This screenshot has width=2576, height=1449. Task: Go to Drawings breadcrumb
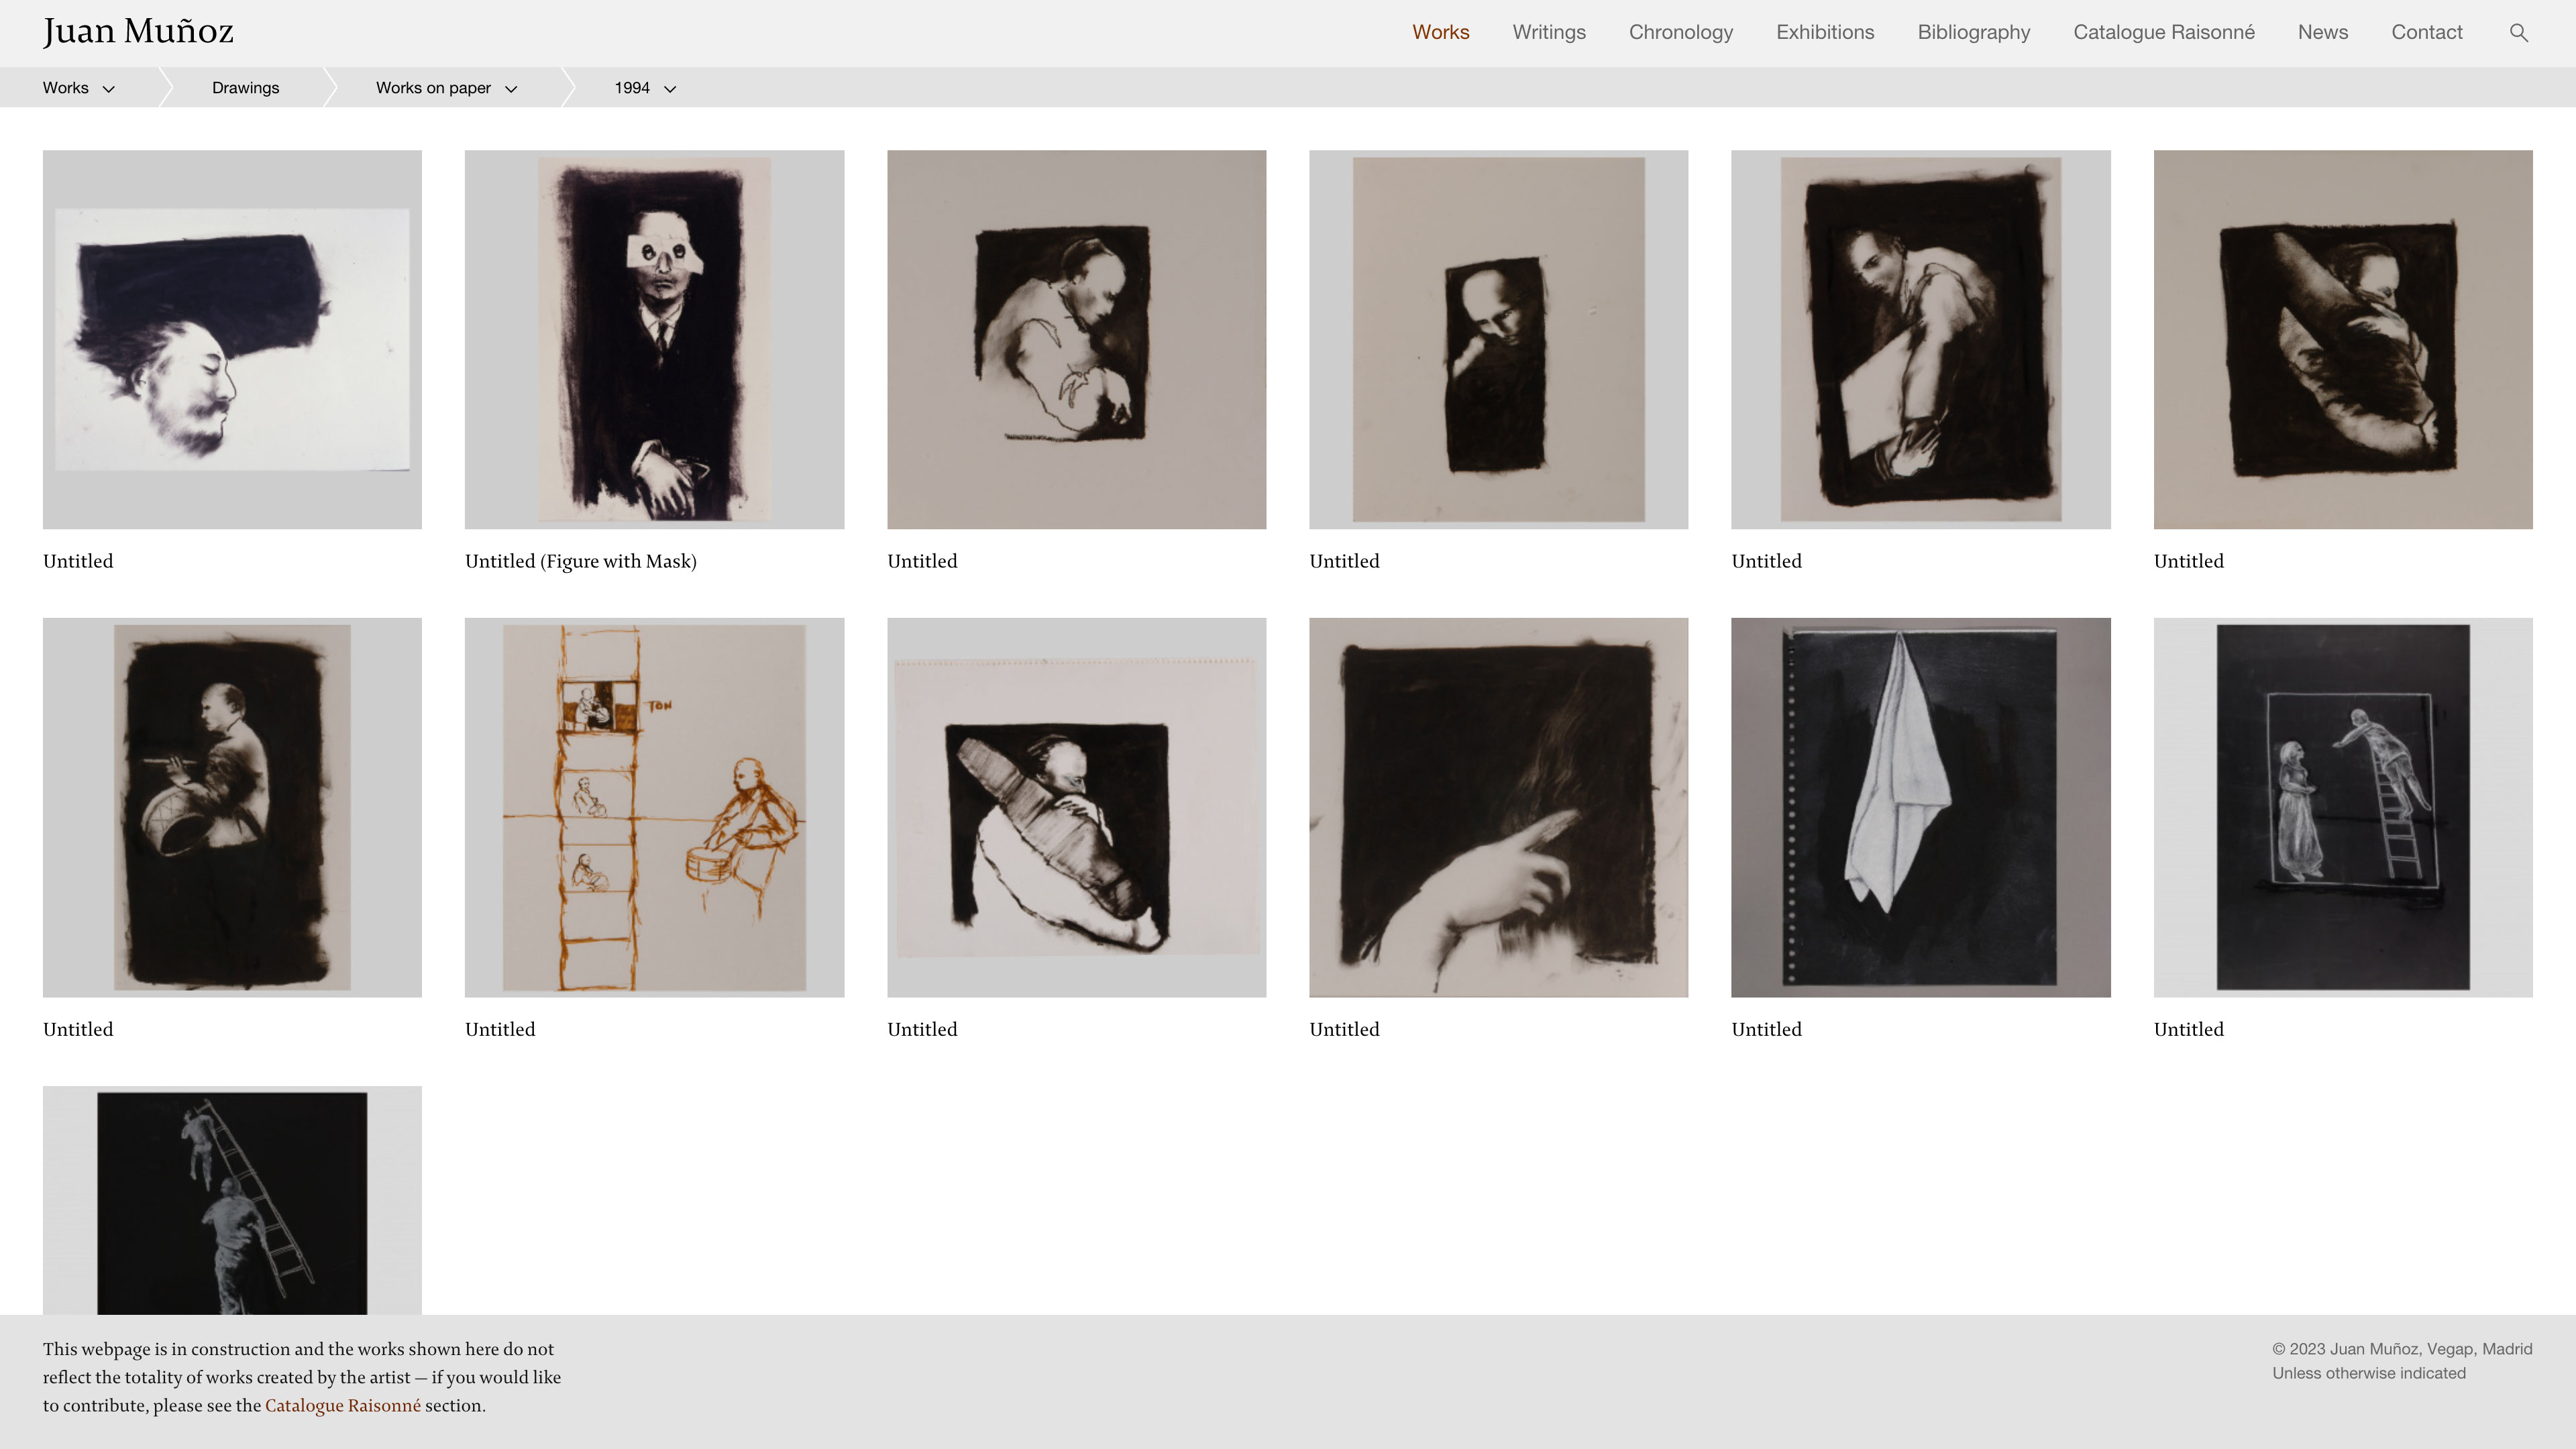pos(245,88)
